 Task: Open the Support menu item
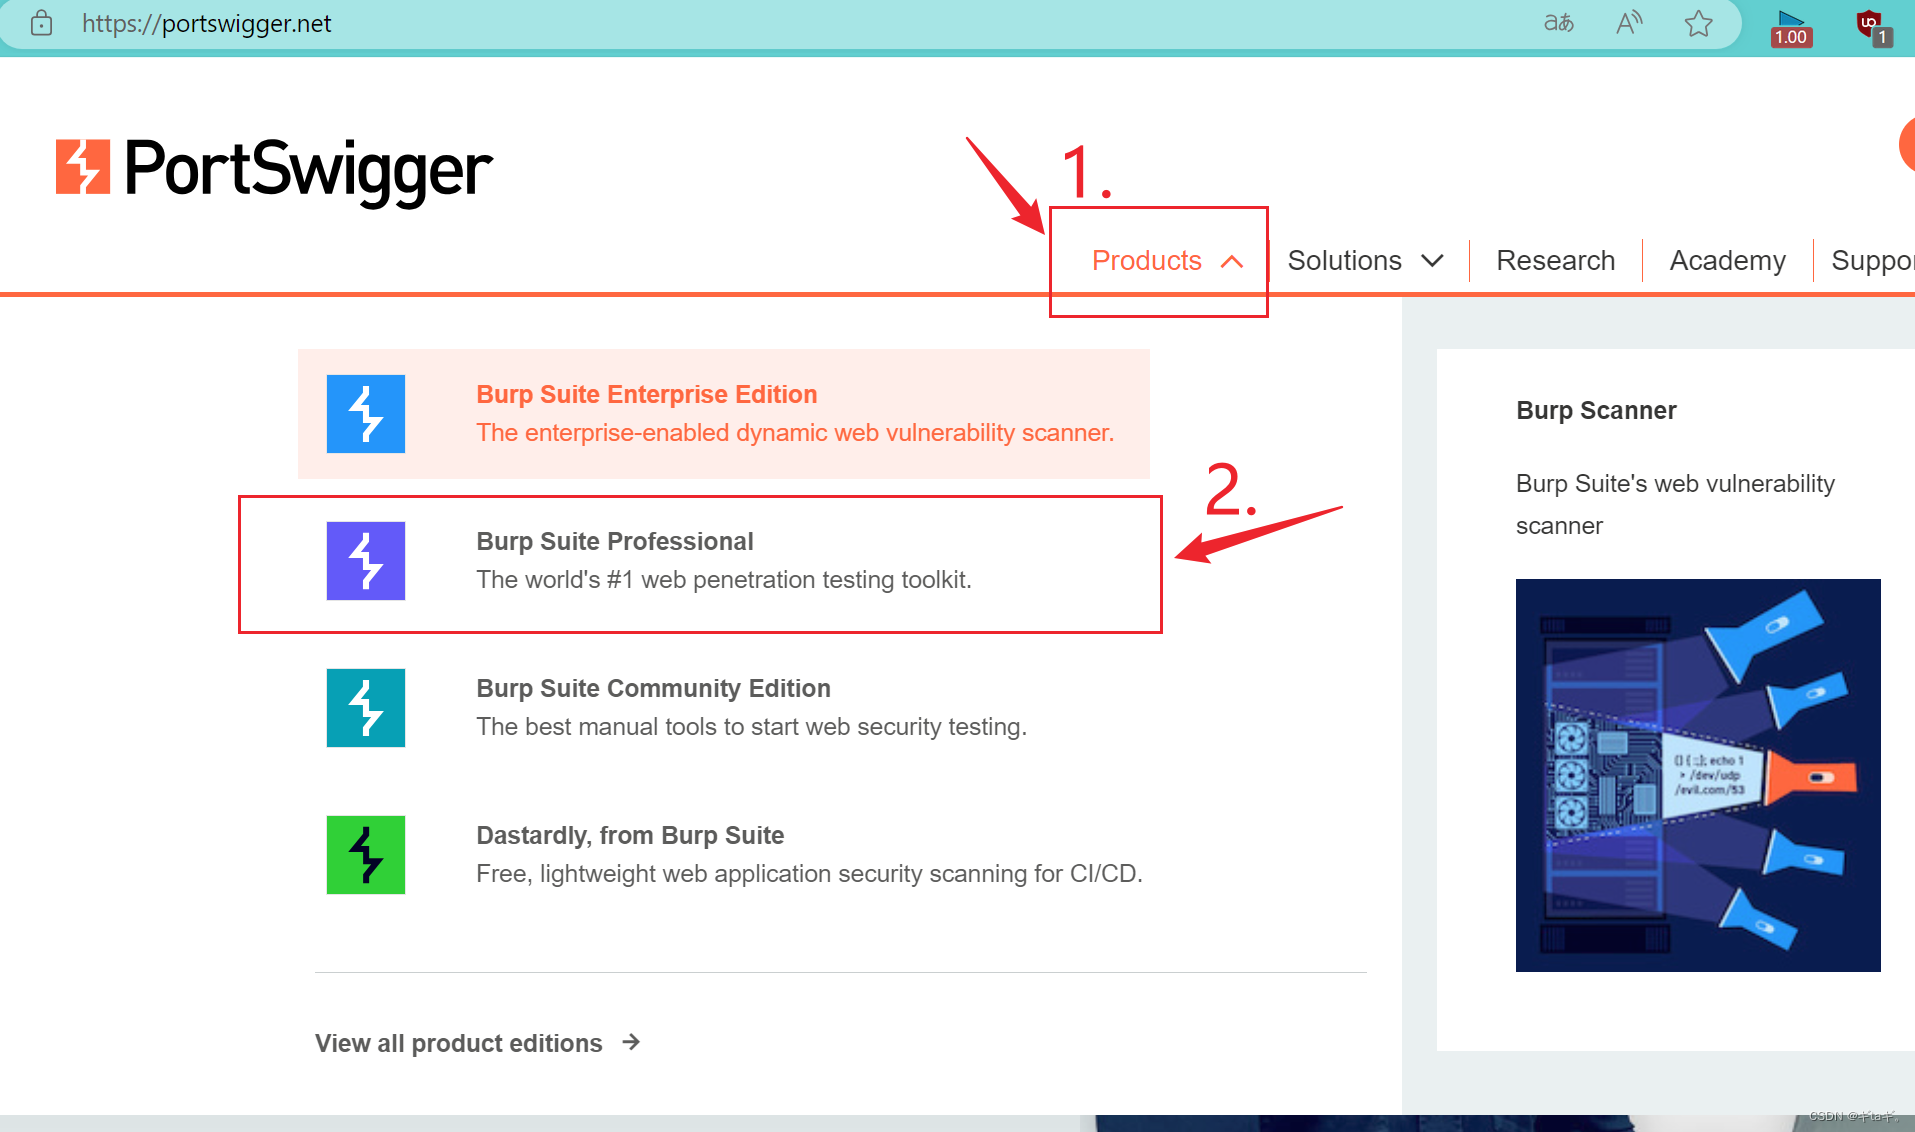pyautogui.click(x=1872, y=261)
